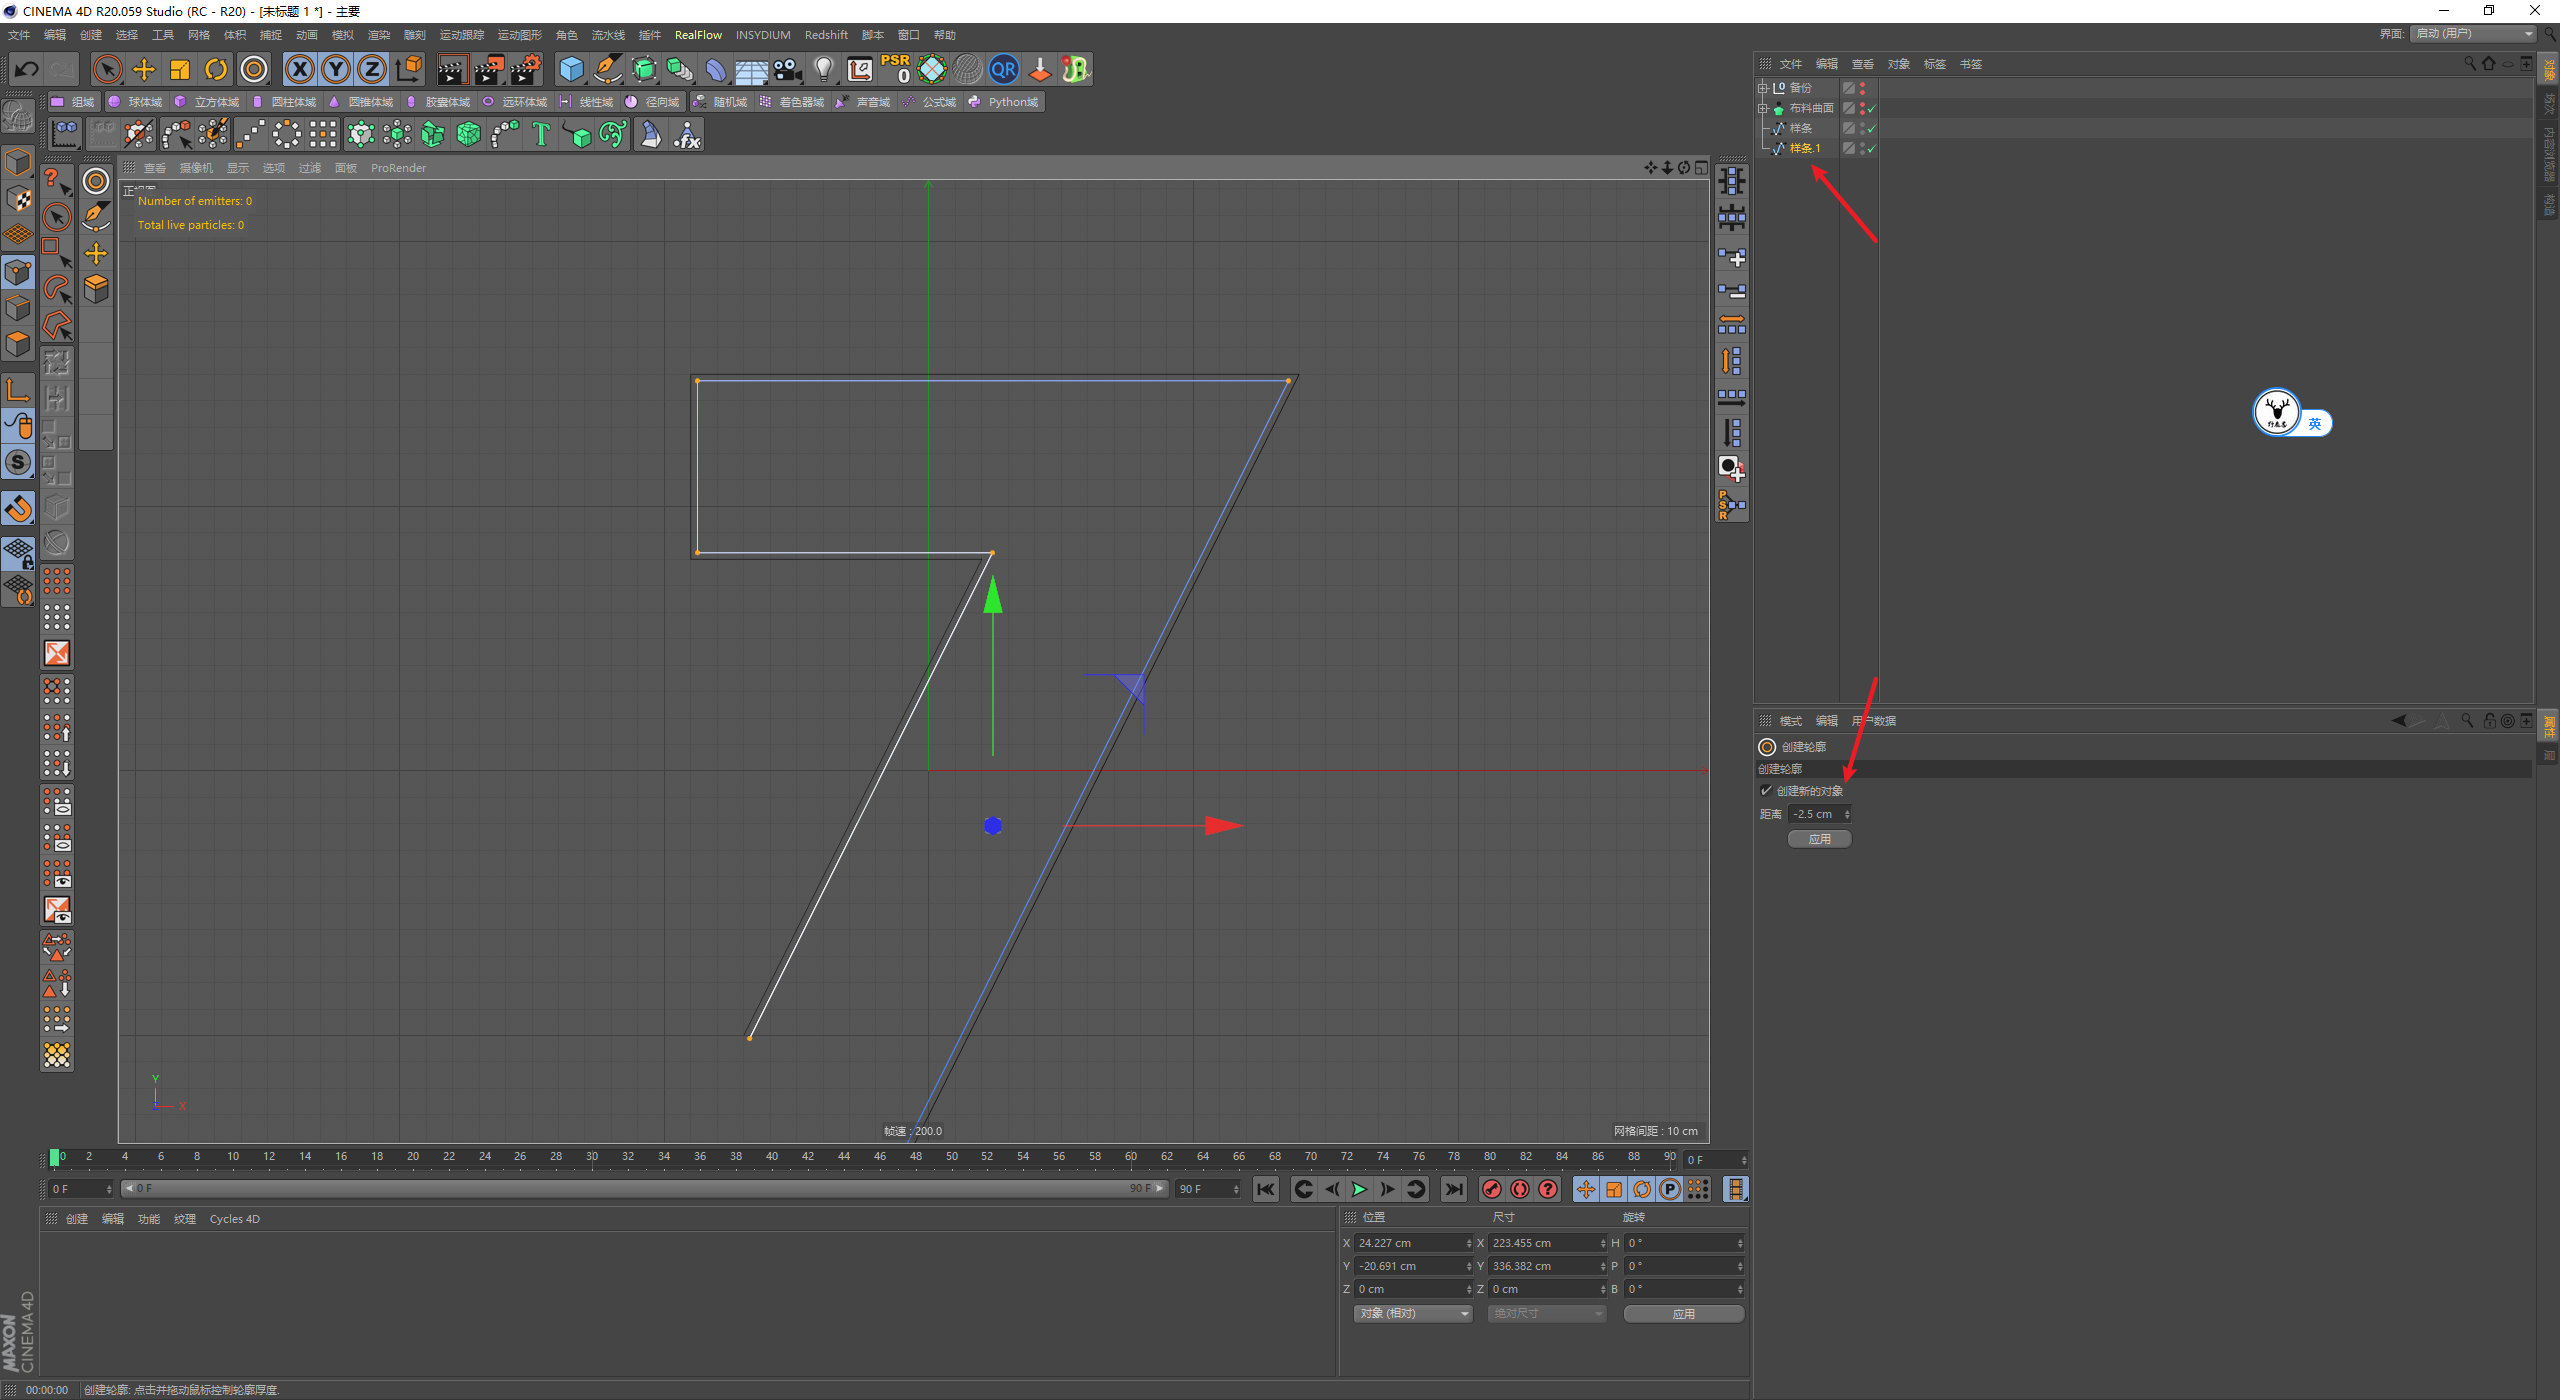Click the PSR reset icon
The width and height of the screenshot is (2560, 1400).
895,69
